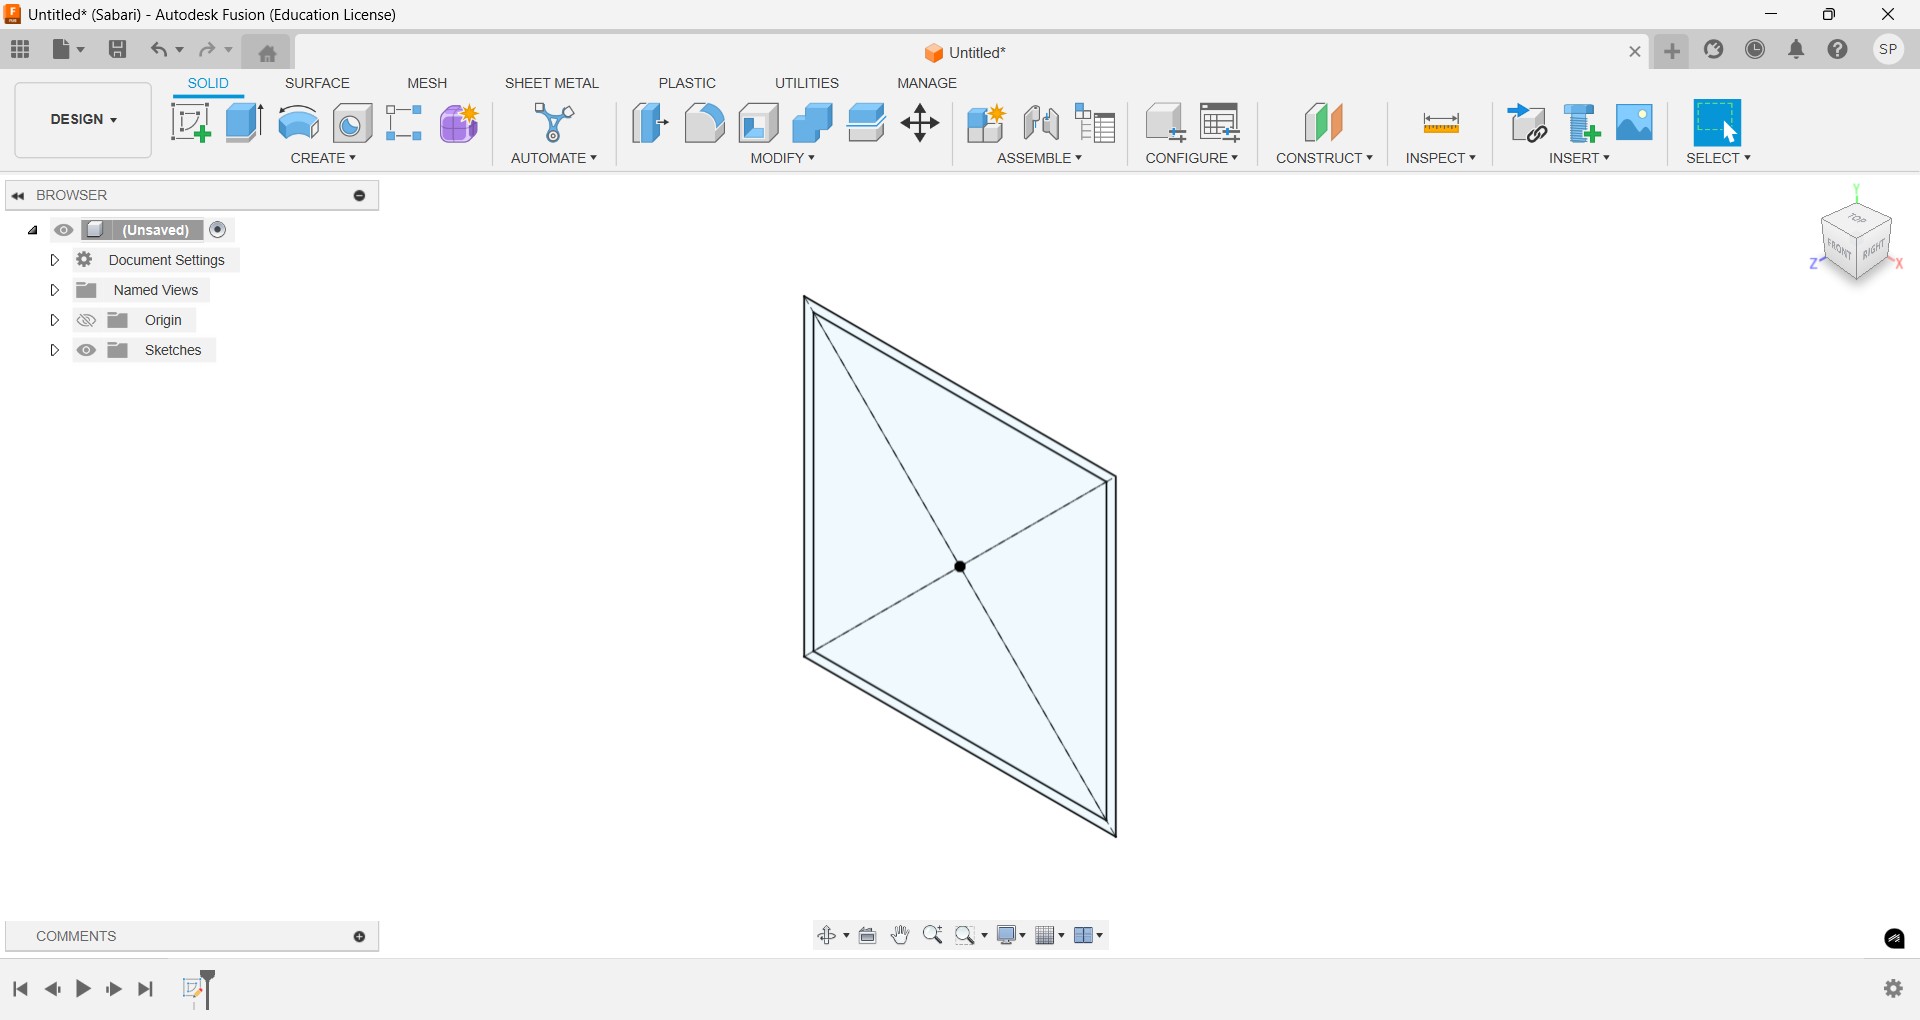The width and height of the screenshot is (1920, 1020).
Task: Select the Insert Derive tool
Action: [x=1528, y=123]
